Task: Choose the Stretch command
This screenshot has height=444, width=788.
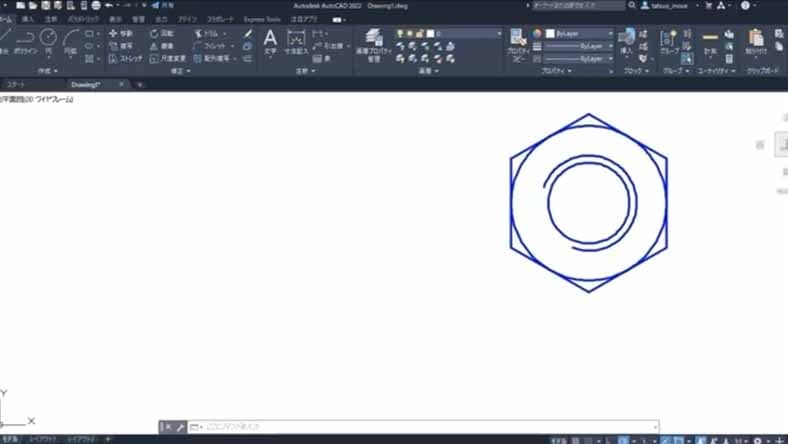Action: (125, 58)
